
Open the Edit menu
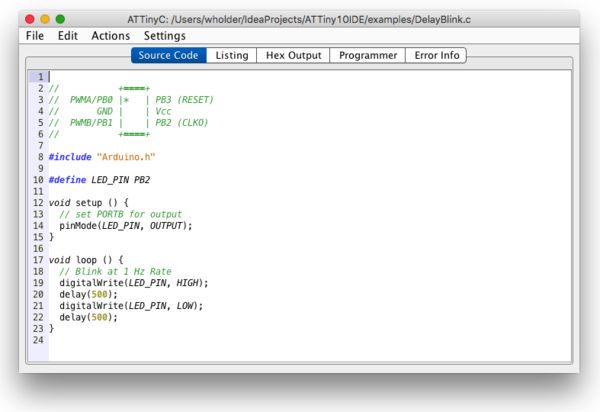(67, 35)
